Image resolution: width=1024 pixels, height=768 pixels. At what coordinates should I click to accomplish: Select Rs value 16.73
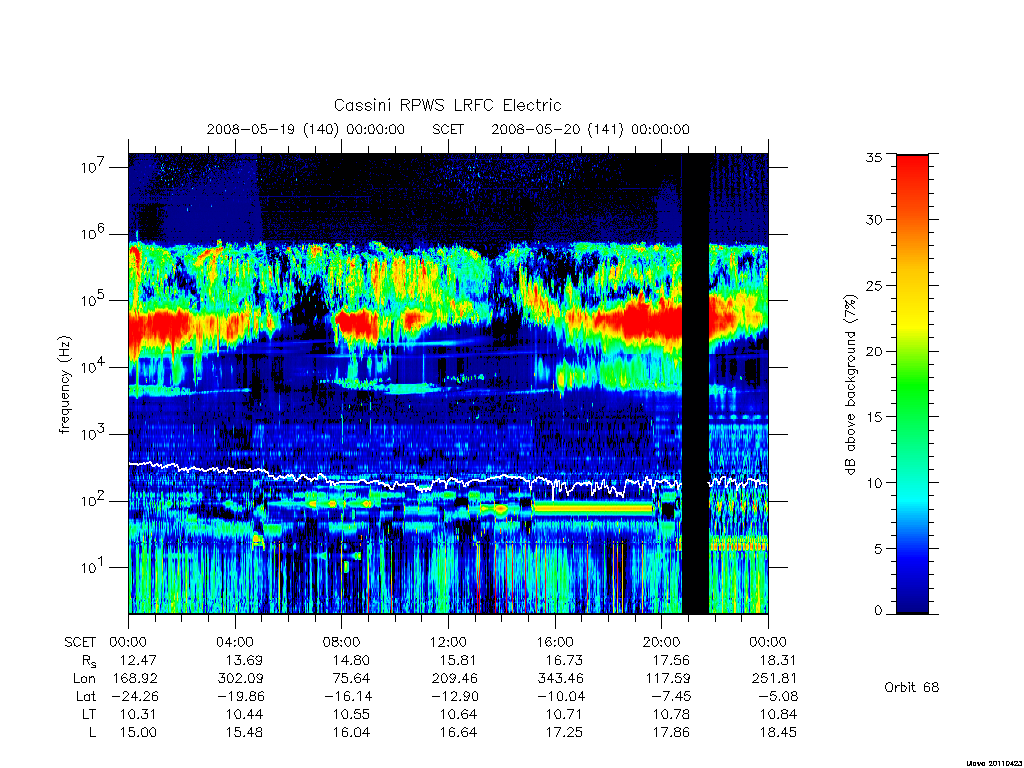(564, 660)
